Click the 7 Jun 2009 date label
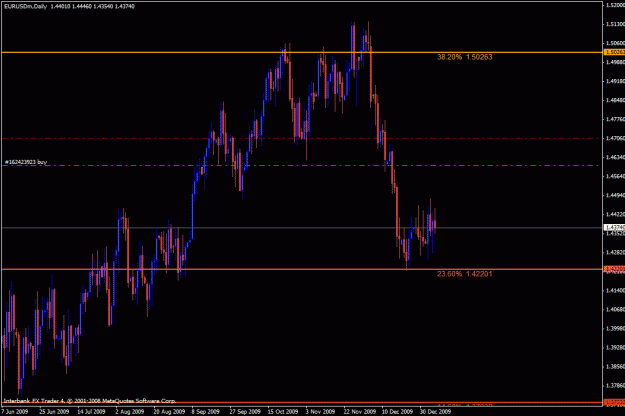 15,411
